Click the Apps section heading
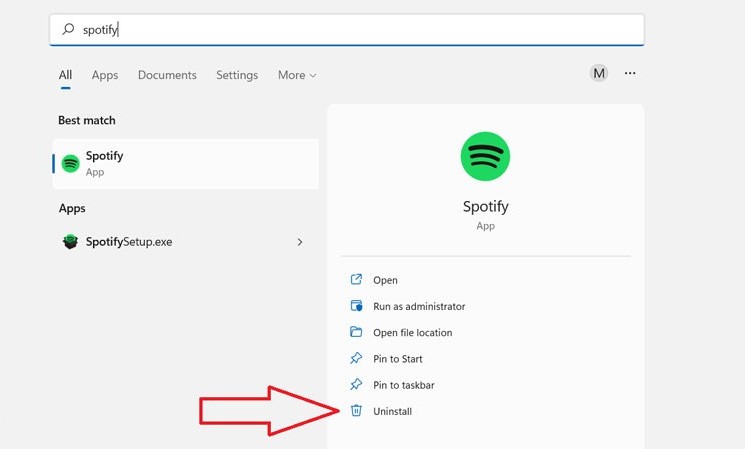Screen dimensions: 745x449 coord(72,208)
